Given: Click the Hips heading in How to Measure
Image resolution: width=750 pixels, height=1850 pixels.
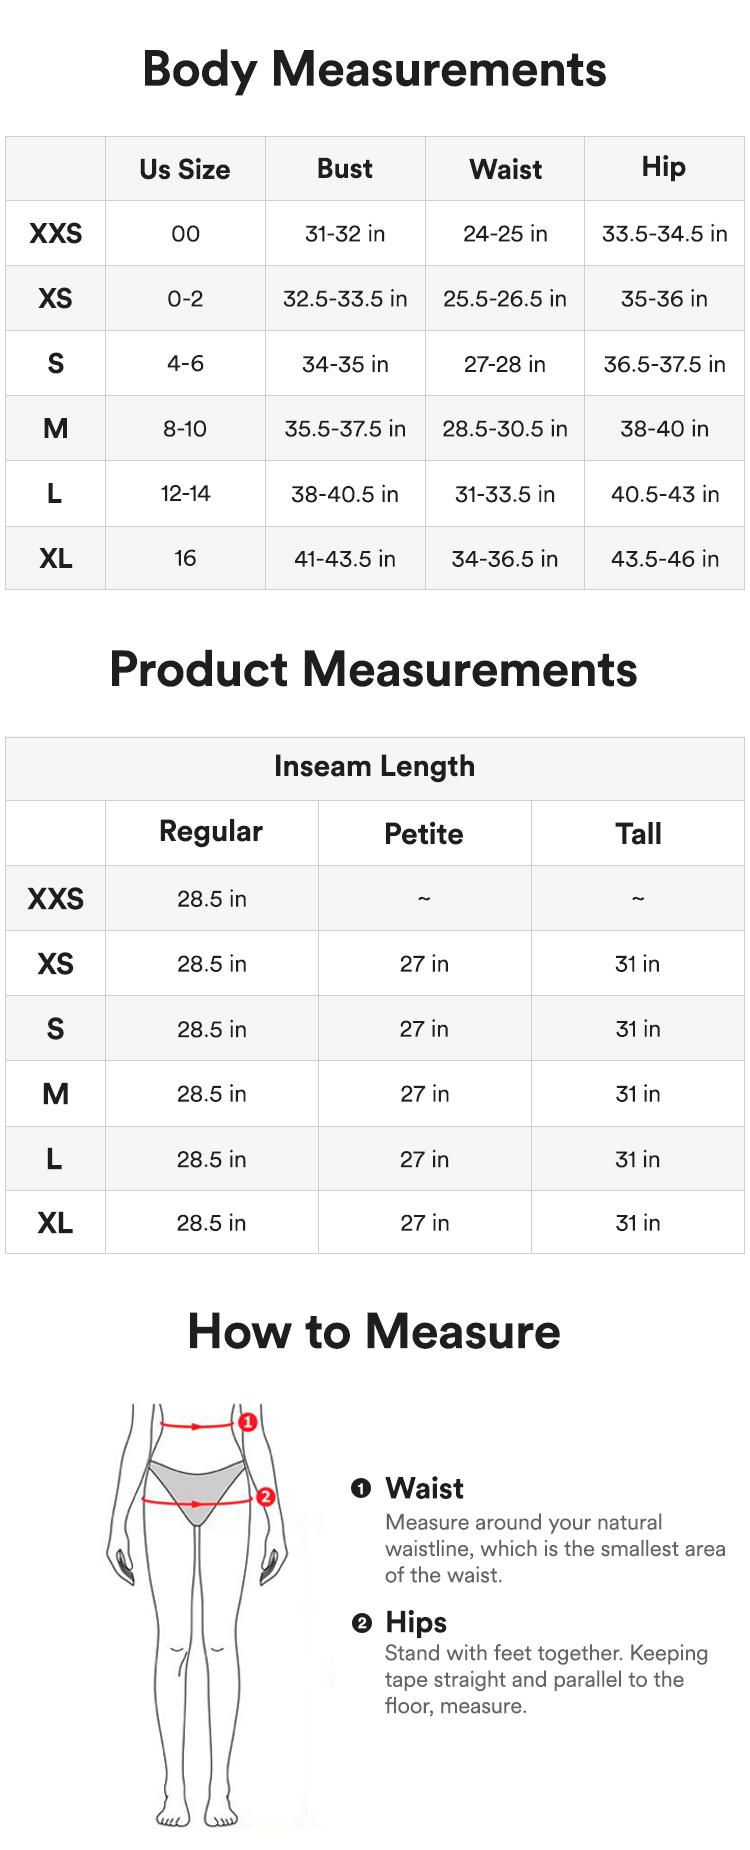Looking at the screenshot, I should 416,1623.
